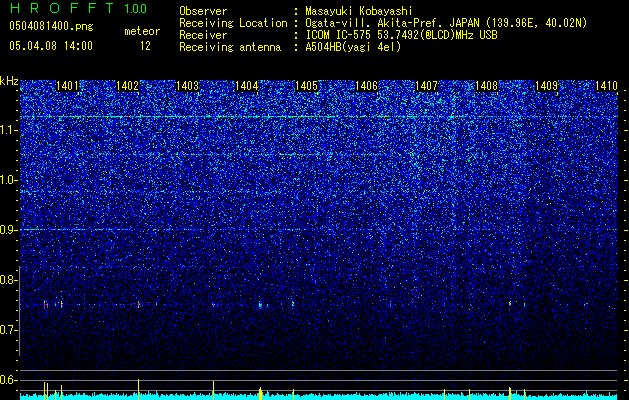This screenshot has width=629, height=400.
Task: Select the 0504081400.png filename text
Action: (x=51, y=27)
